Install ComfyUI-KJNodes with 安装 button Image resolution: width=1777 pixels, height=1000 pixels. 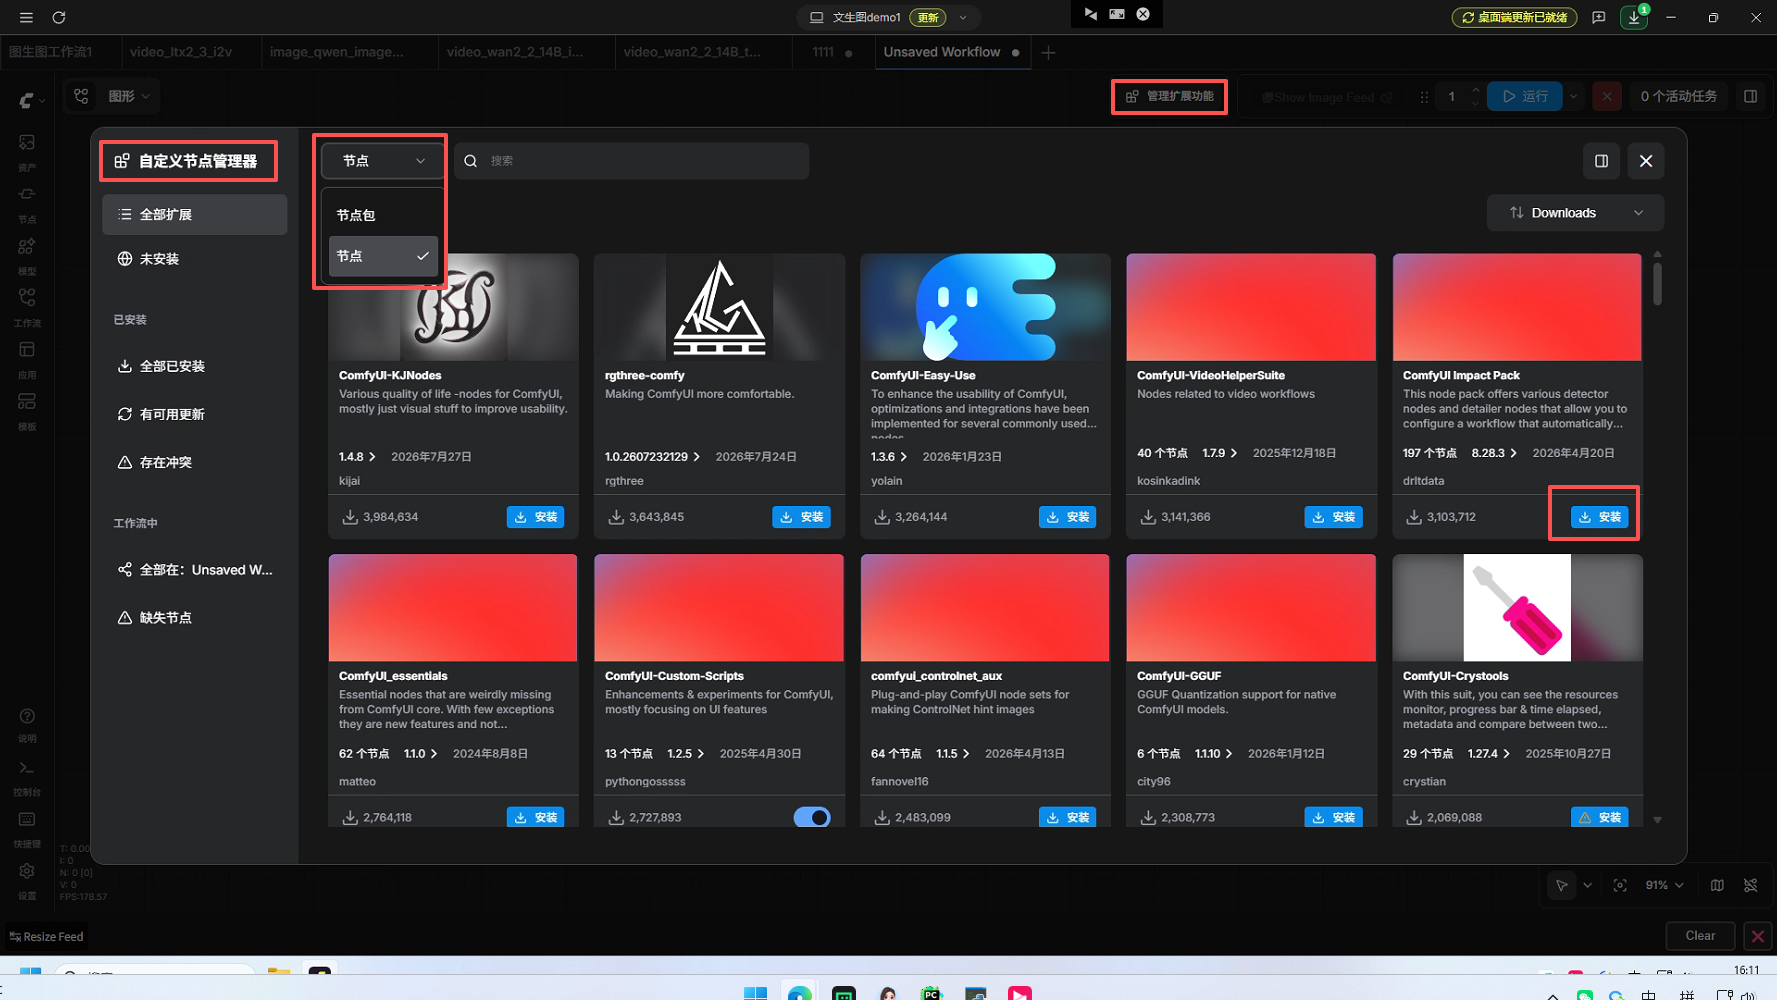point(536,517)
